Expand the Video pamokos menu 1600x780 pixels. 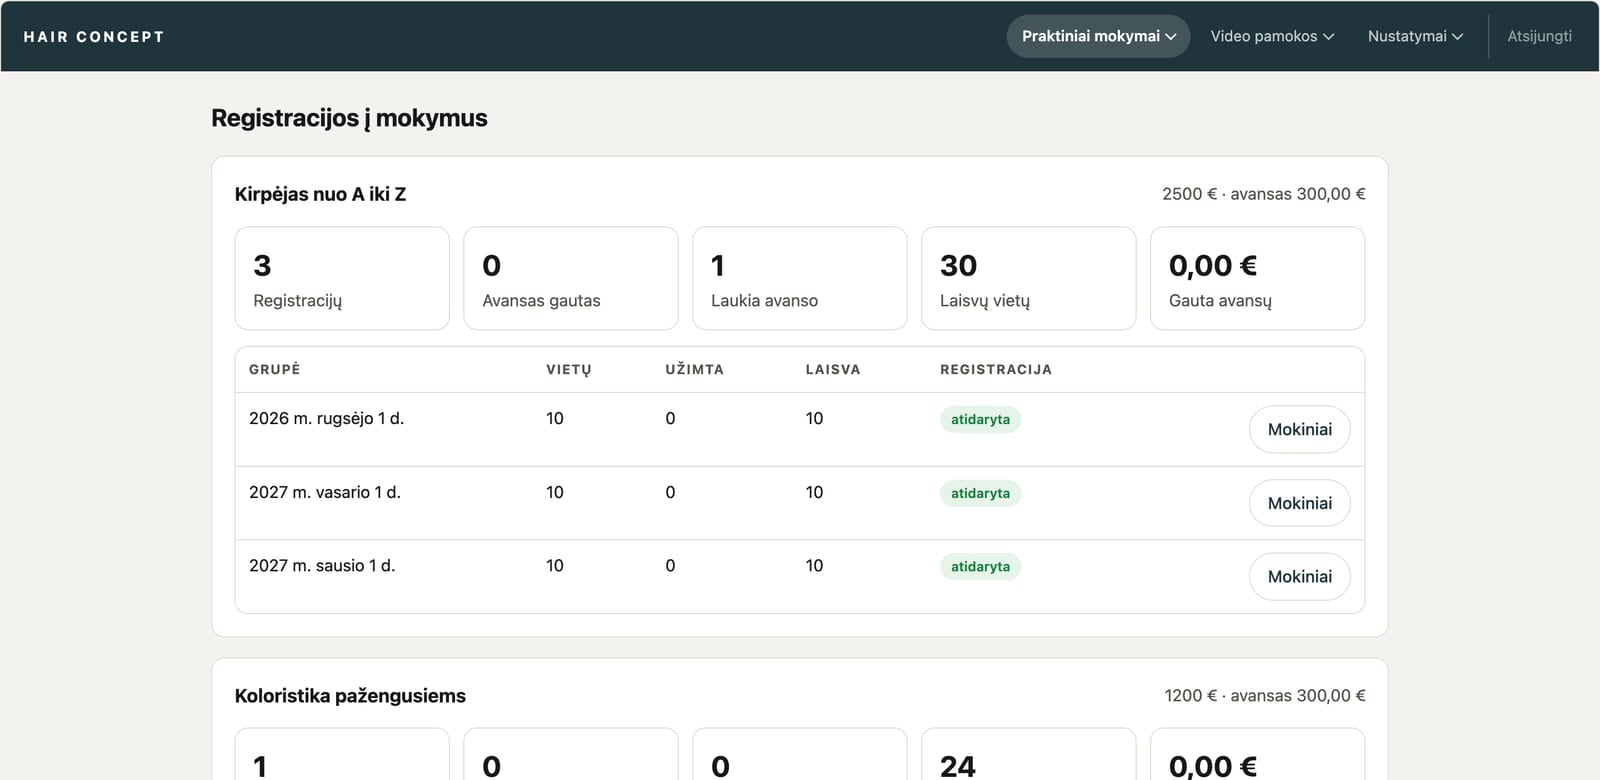1272,36
